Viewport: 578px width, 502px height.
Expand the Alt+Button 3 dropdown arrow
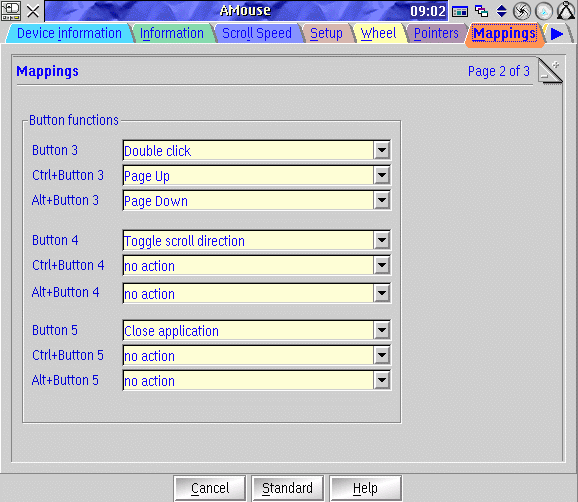(x=382, y=201)
